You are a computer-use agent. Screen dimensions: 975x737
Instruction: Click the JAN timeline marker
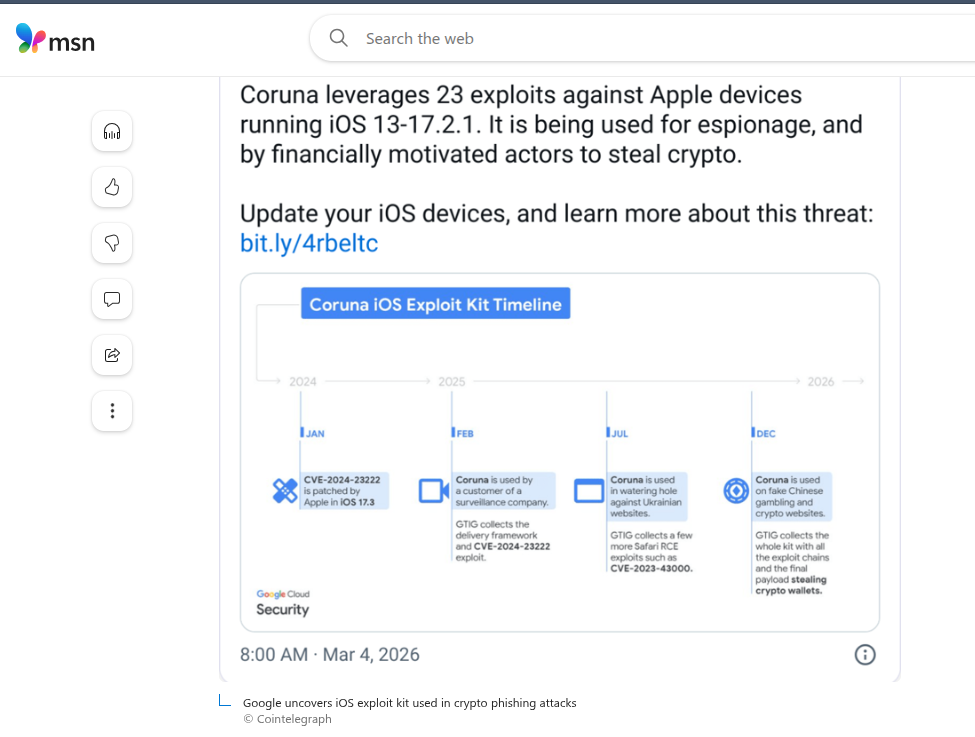click(x=313, y=433)
